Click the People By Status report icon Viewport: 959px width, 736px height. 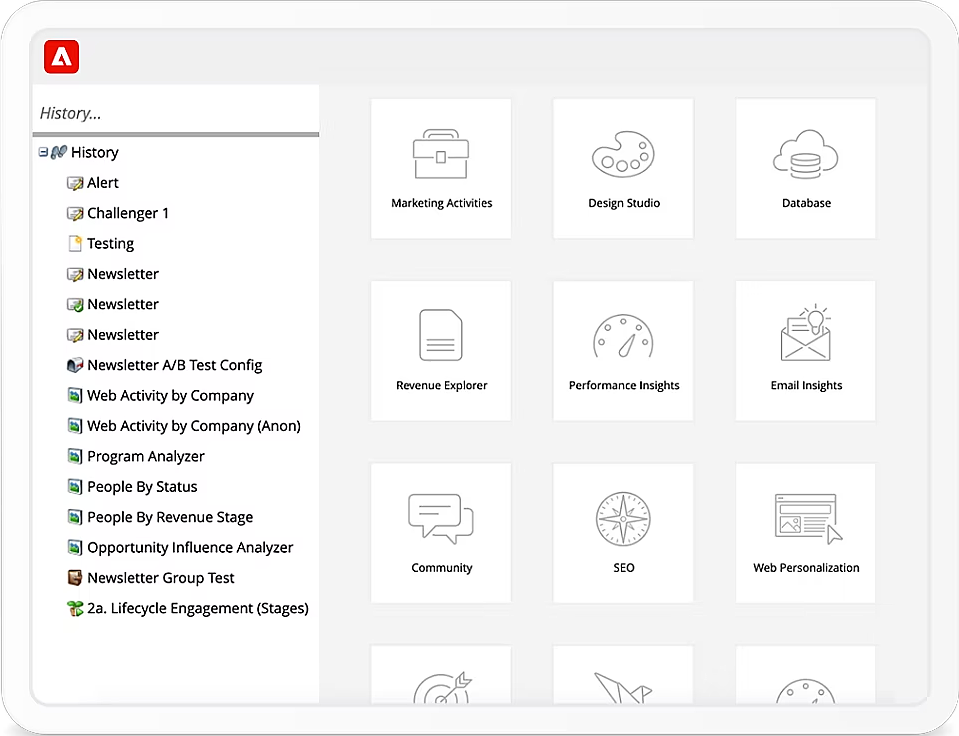(x=75, y=487)
